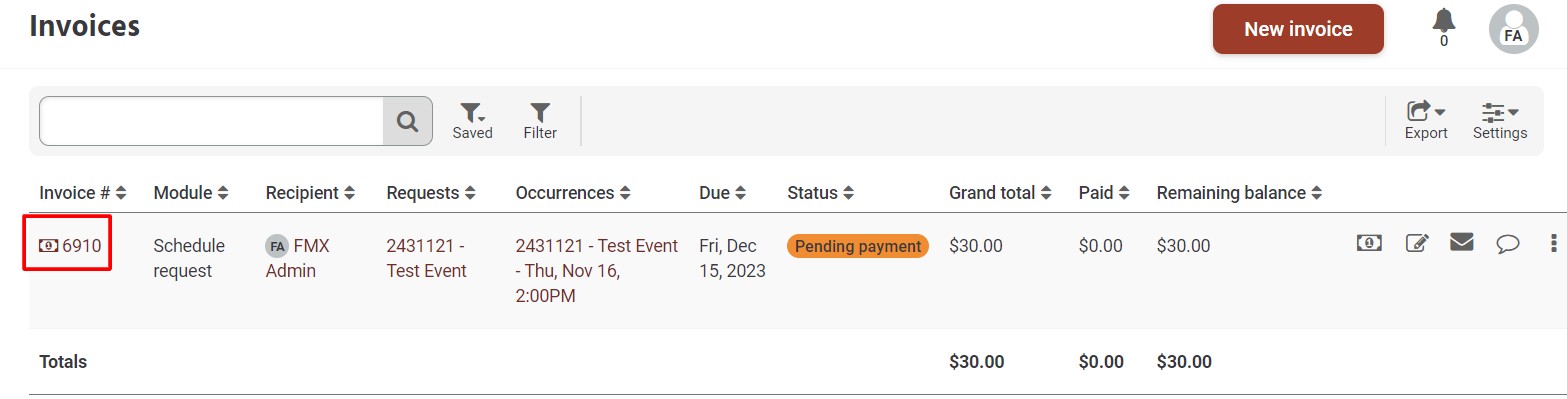The width and height of the screenshot is (1567, 399).
Task: Edit invoice with the pencil icon
Action: [x=1417, y=243]
